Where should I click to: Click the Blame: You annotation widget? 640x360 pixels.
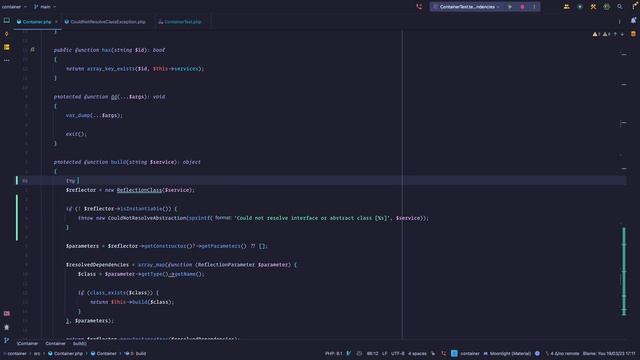click(x=609, y=354)
